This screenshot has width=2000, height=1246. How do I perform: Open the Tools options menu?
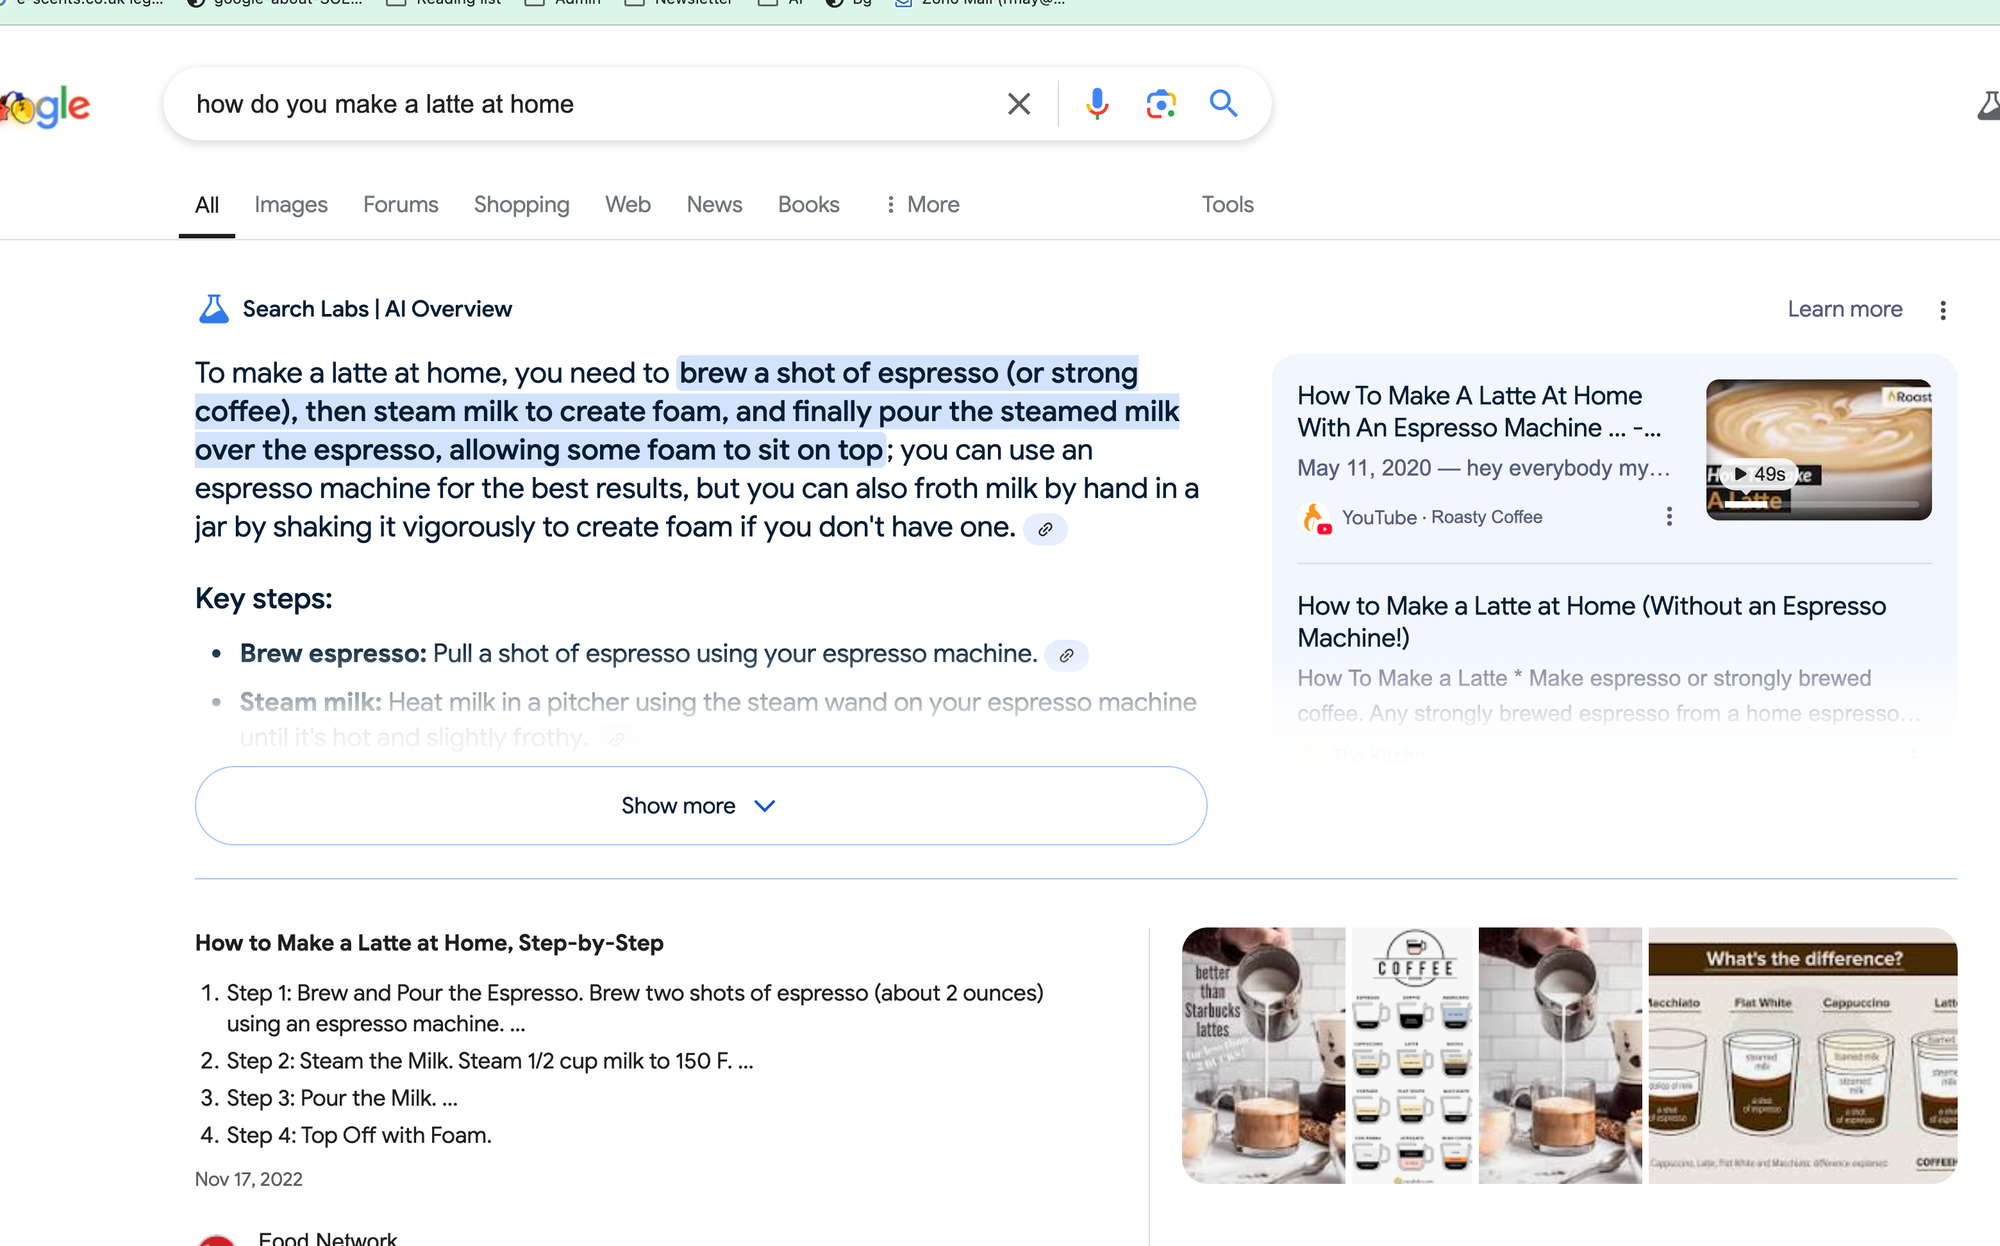tap(1227, 205)
